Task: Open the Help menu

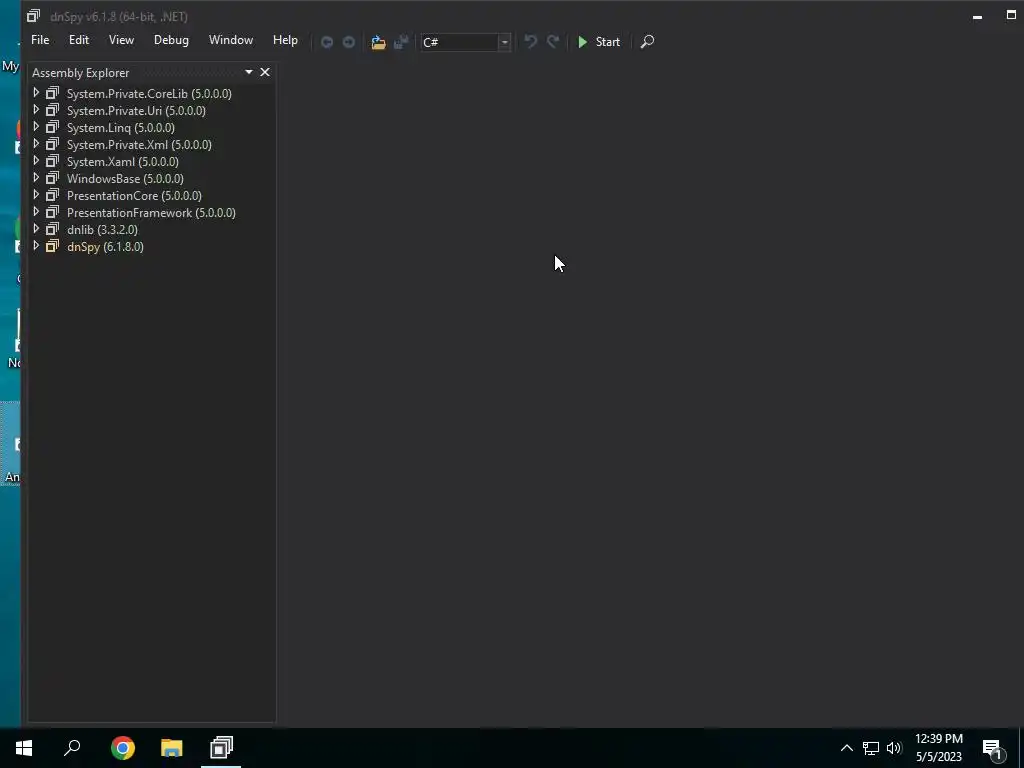Action: pyautogui.click(x=285, y=40)
